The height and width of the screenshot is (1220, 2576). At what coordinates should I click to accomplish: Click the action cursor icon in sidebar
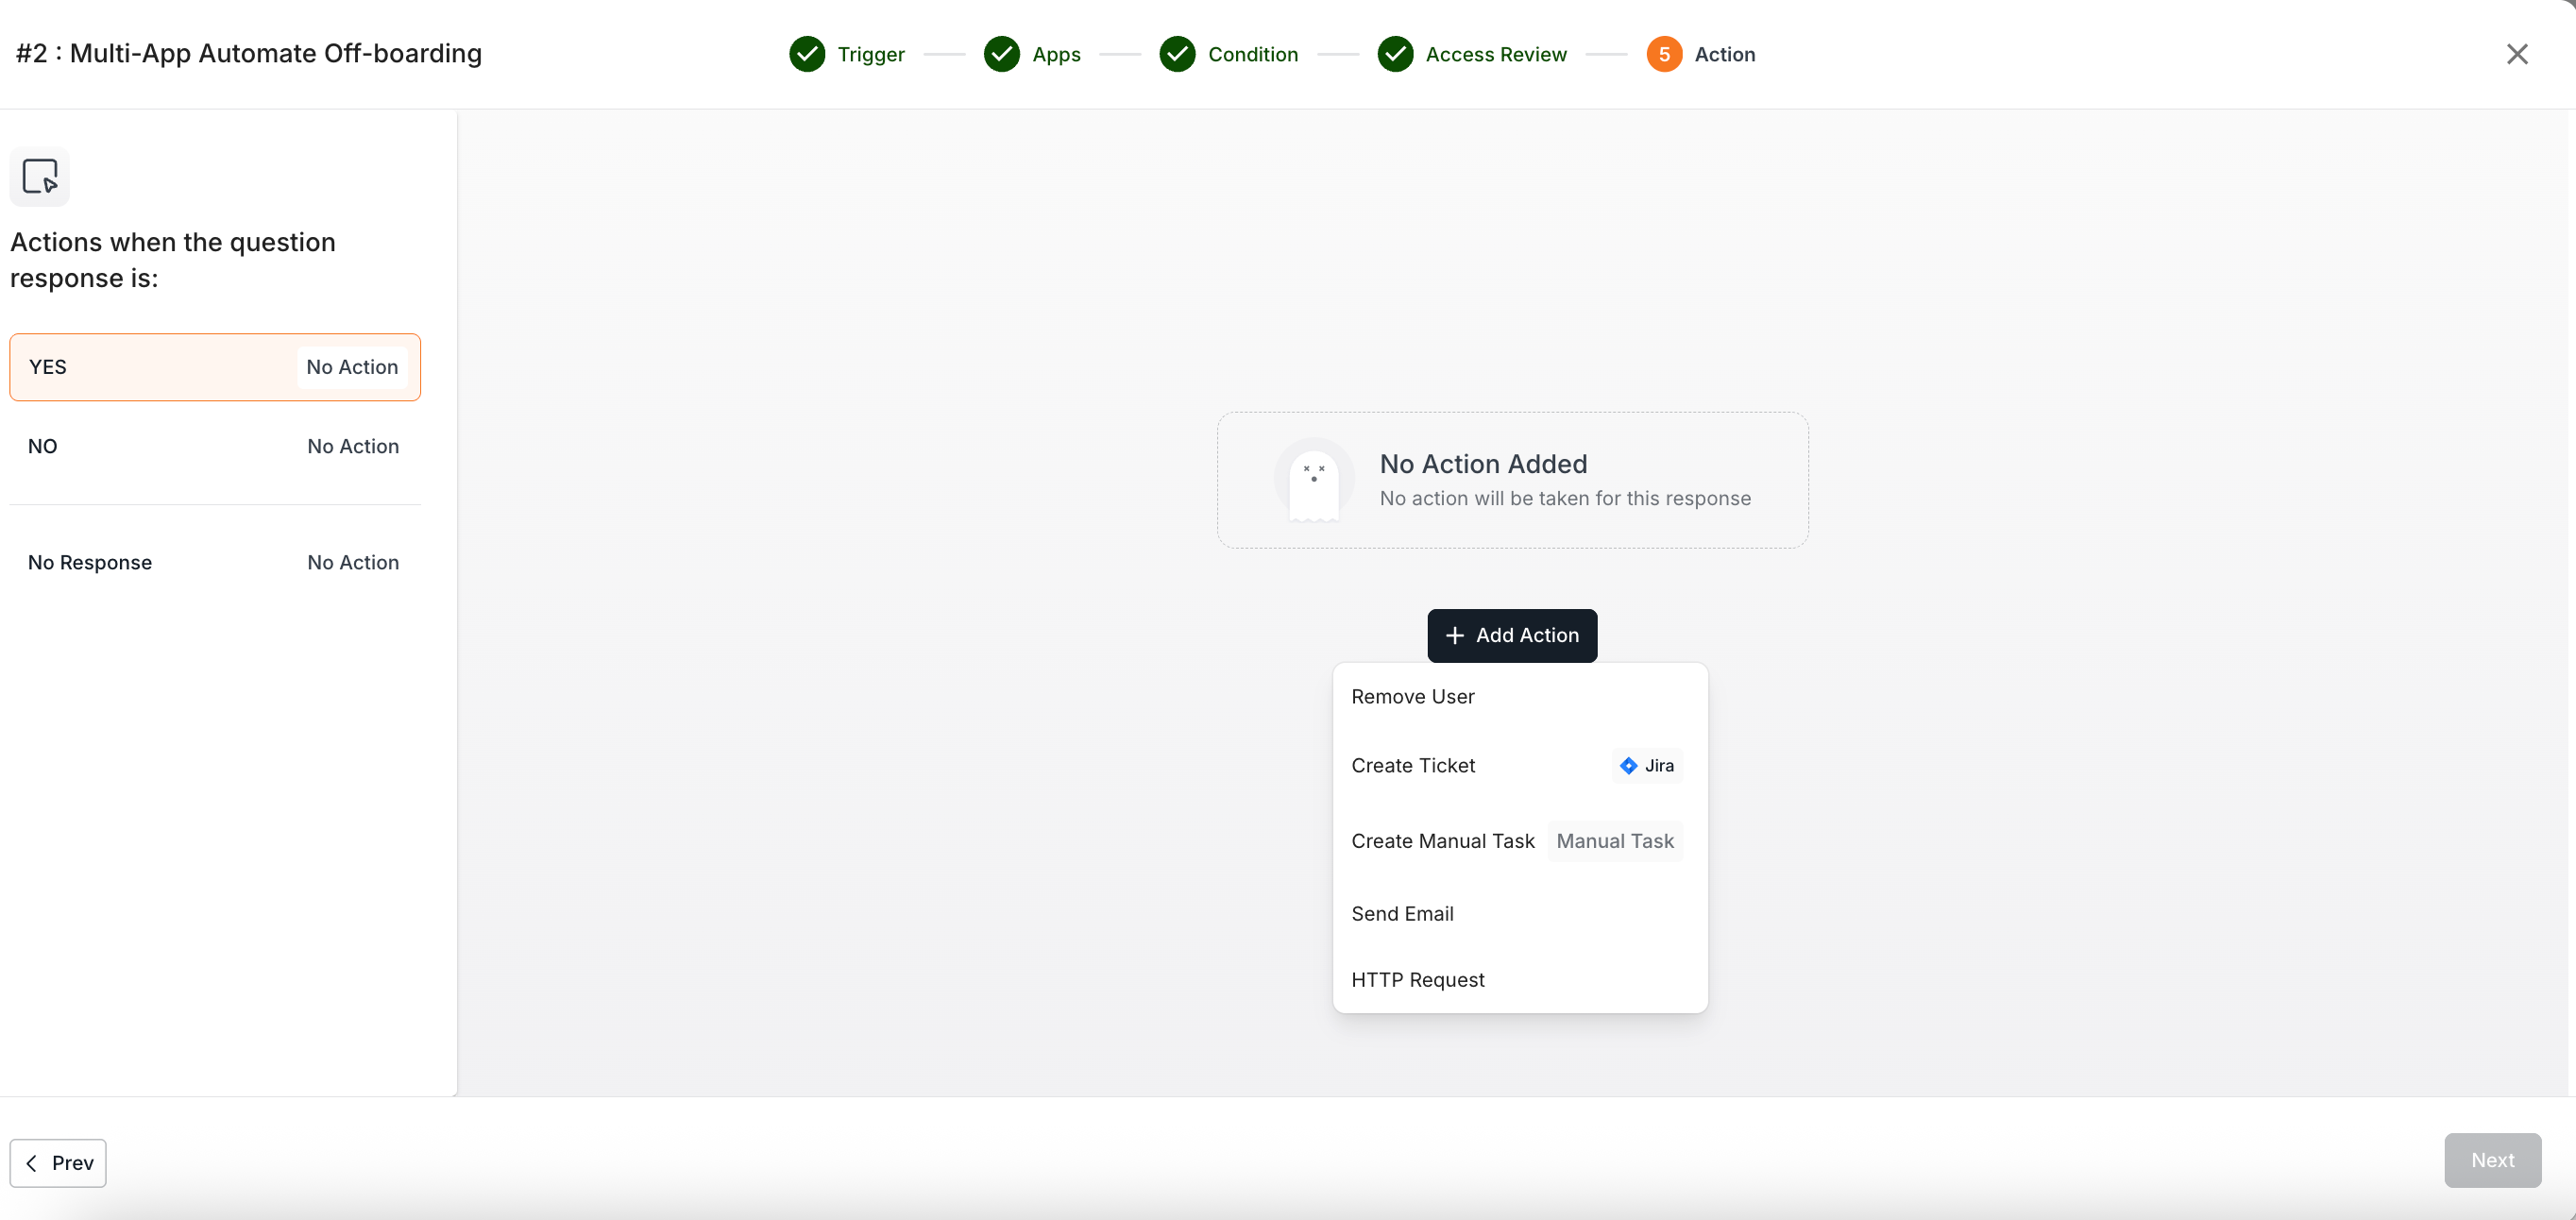[x=40, y=176]
